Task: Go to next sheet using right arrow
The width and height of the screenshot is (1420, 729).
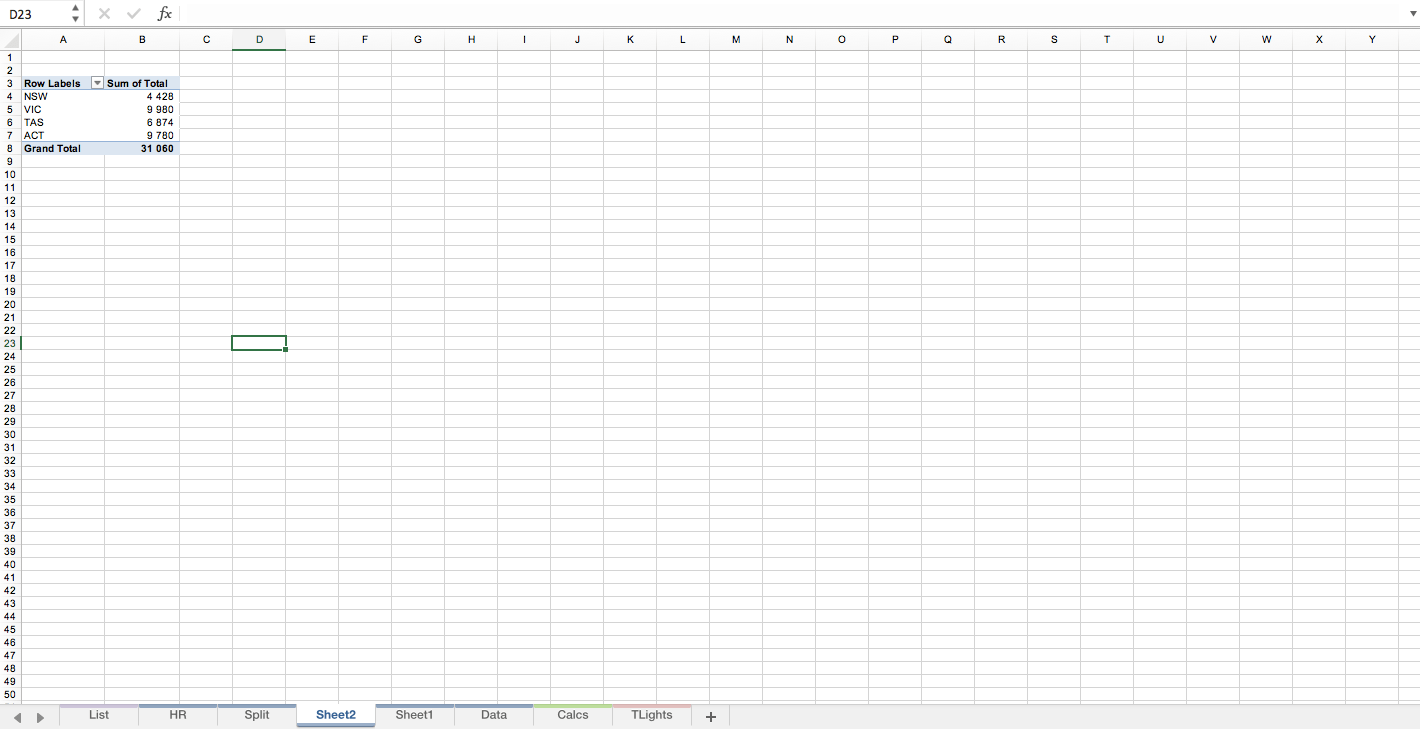Action: [x=40, y=717]
